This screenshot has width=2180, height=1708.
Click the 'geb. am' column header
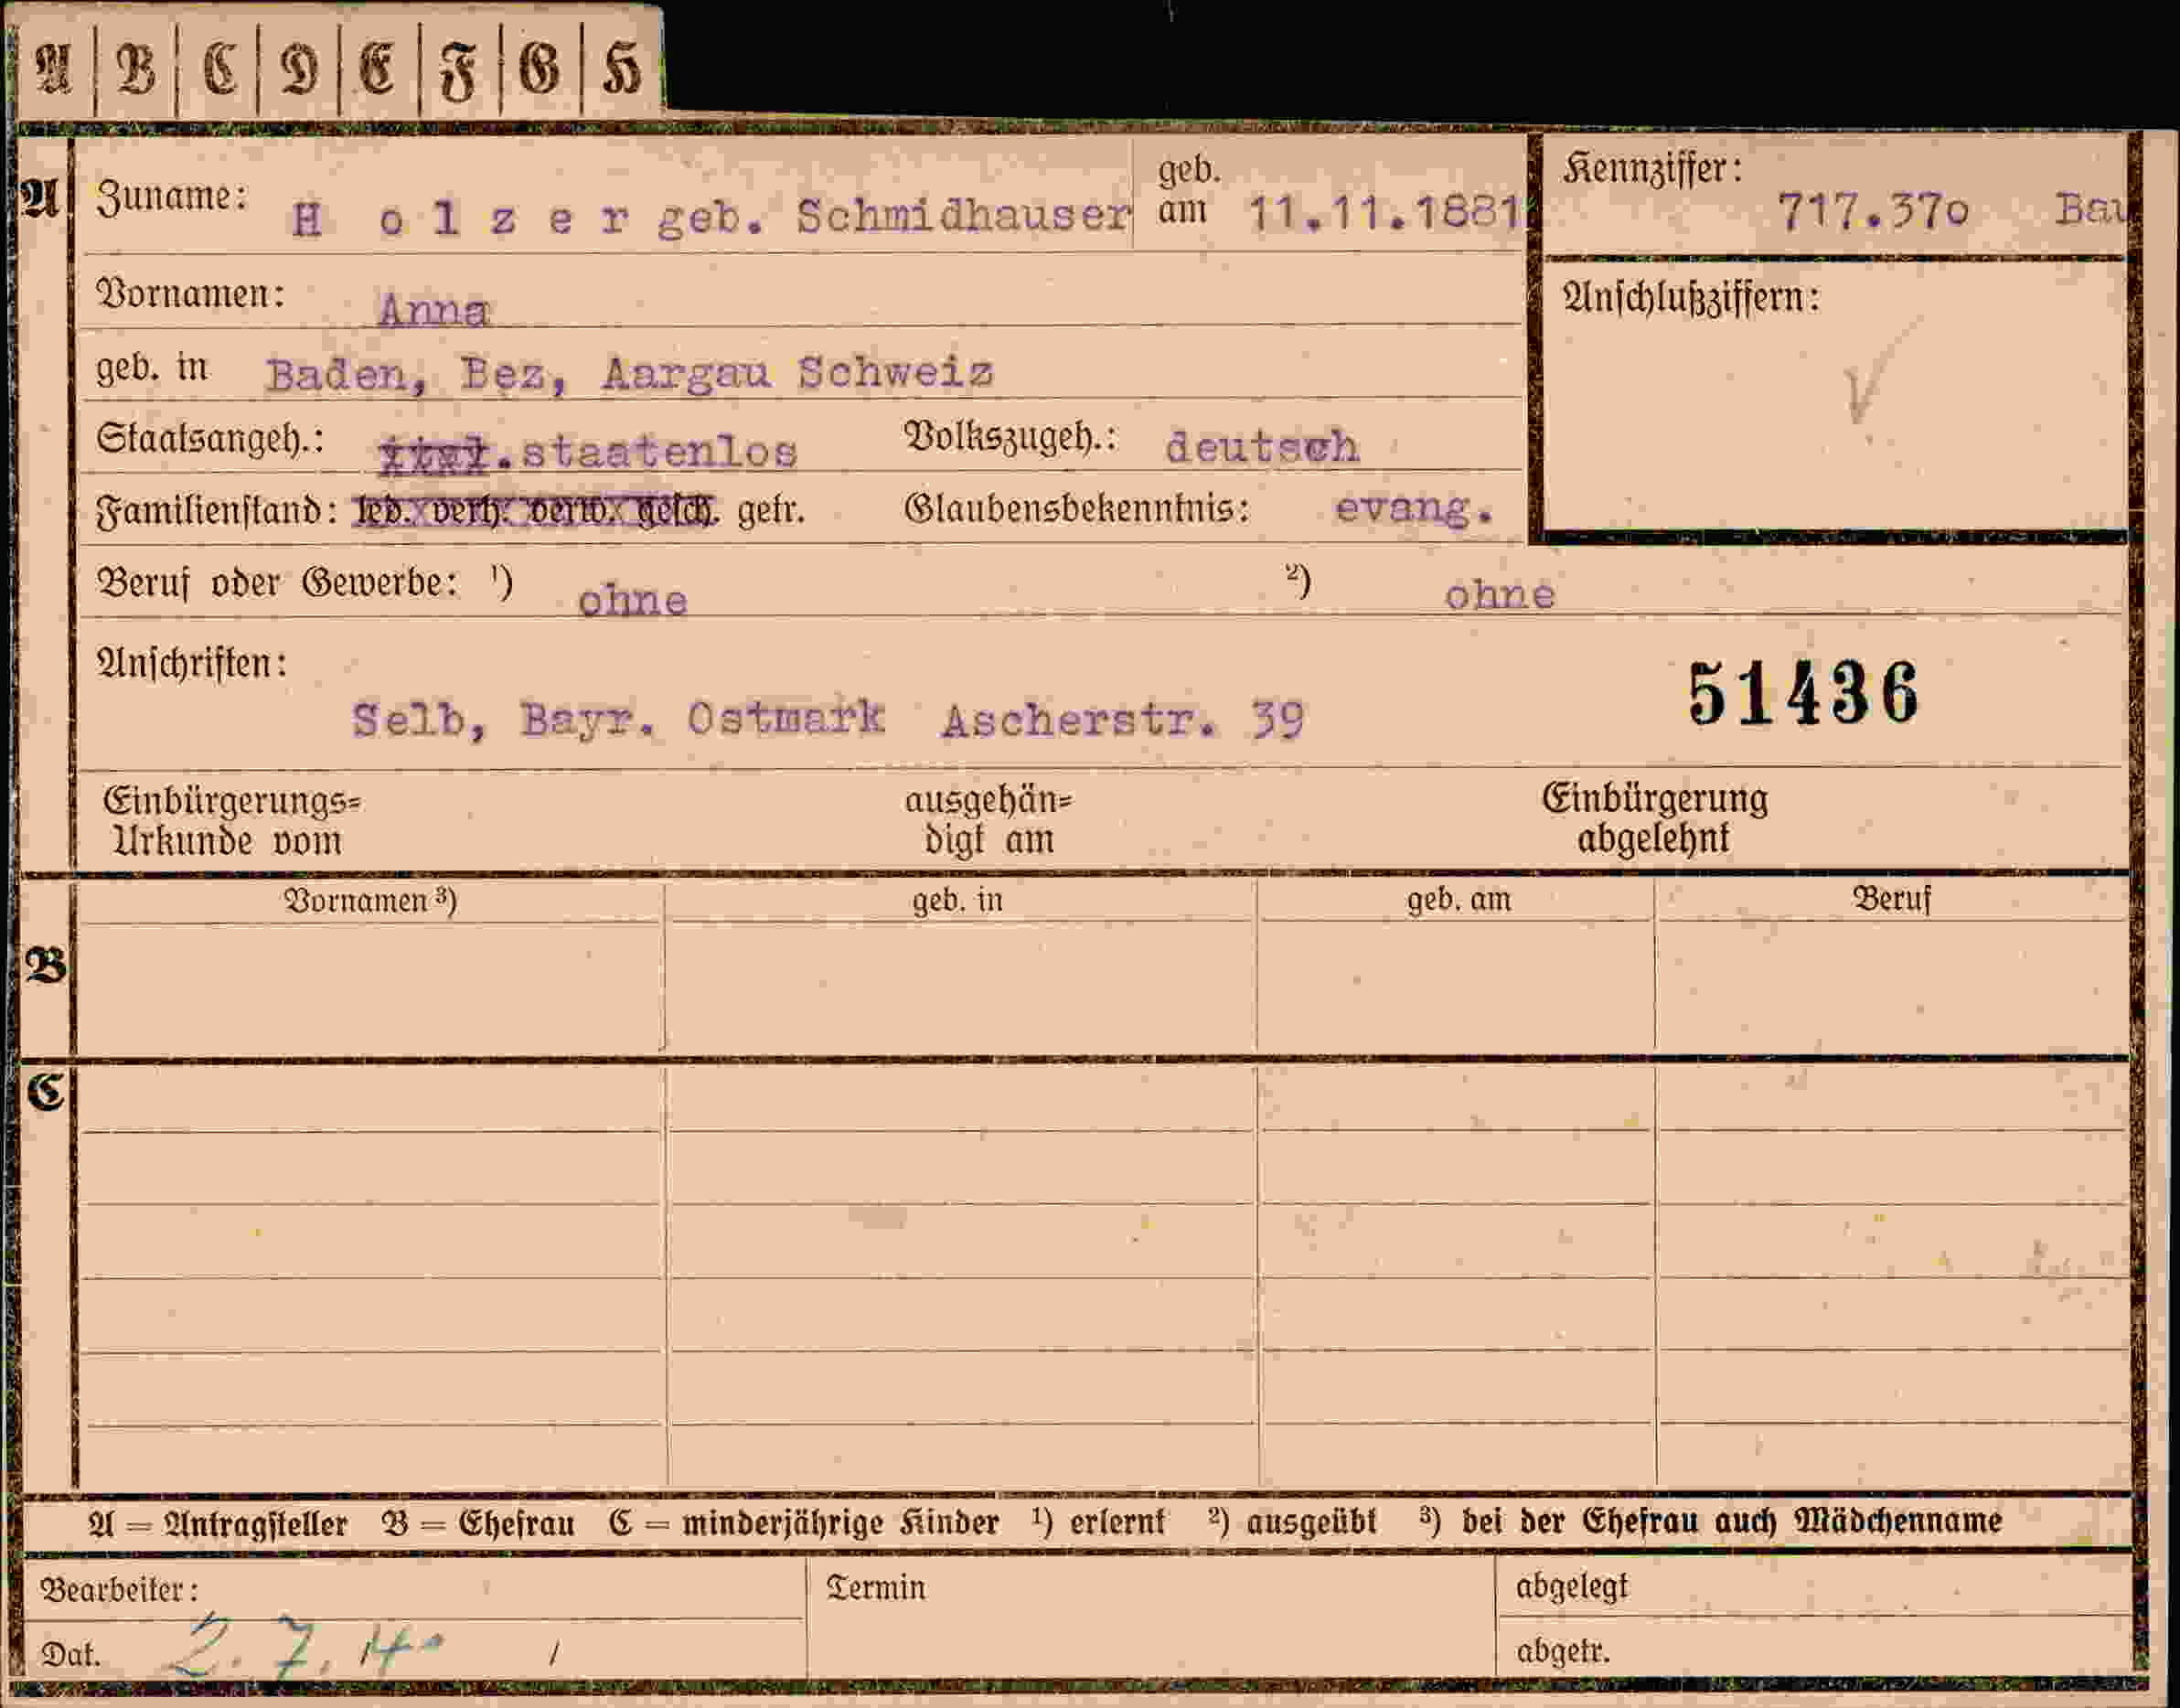click(1459, 899)
